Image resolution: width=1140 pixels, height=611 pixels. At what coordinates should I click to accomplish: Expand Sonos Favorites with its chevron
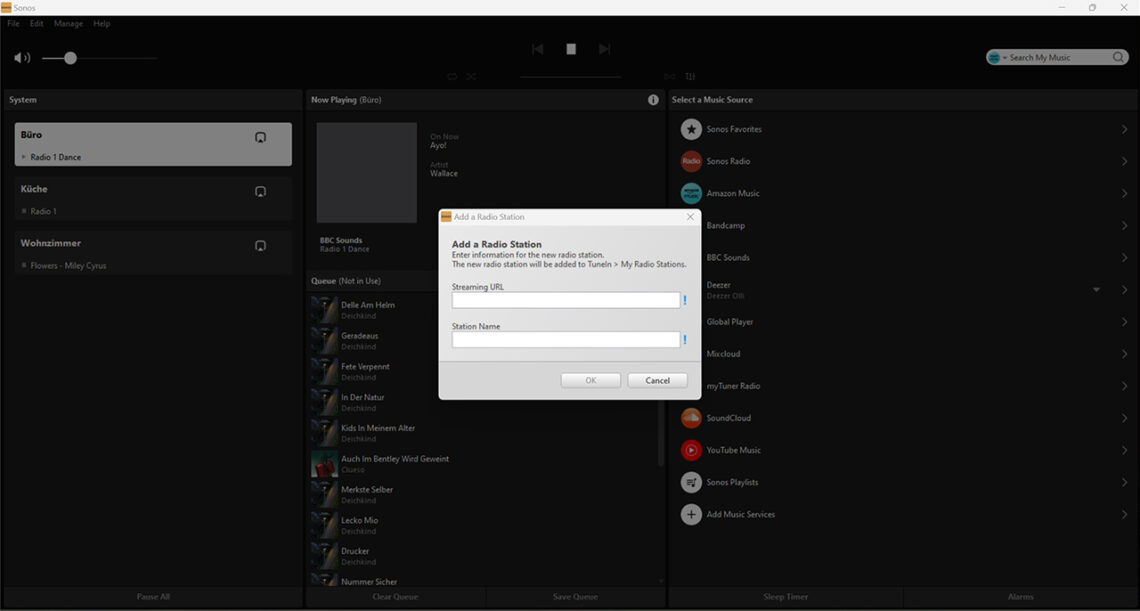(1124, 129)
